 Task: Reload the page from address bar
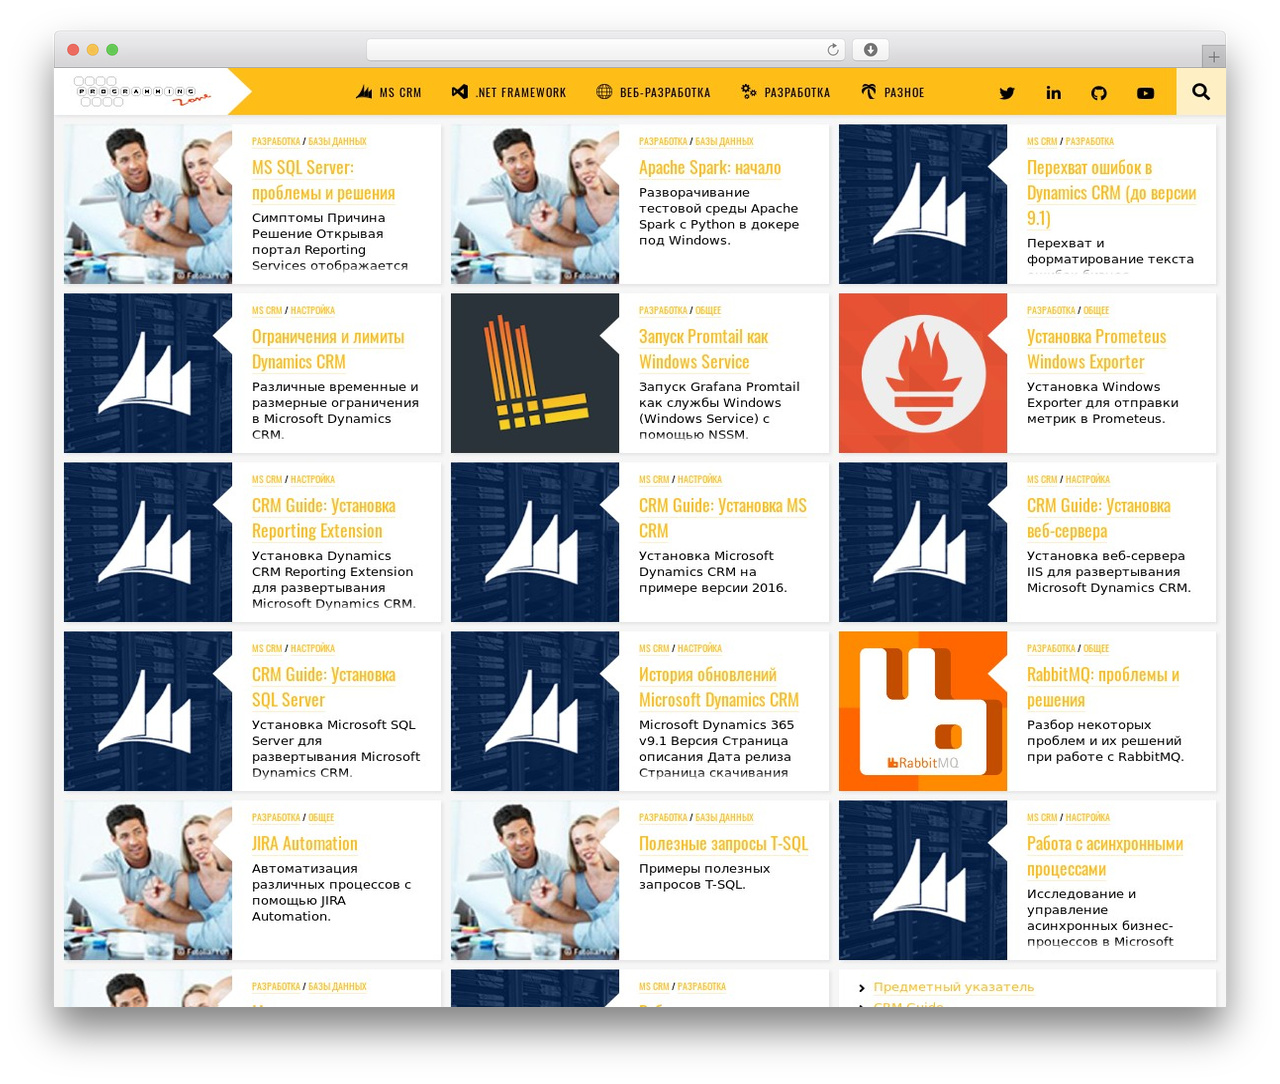pos(833,50)
